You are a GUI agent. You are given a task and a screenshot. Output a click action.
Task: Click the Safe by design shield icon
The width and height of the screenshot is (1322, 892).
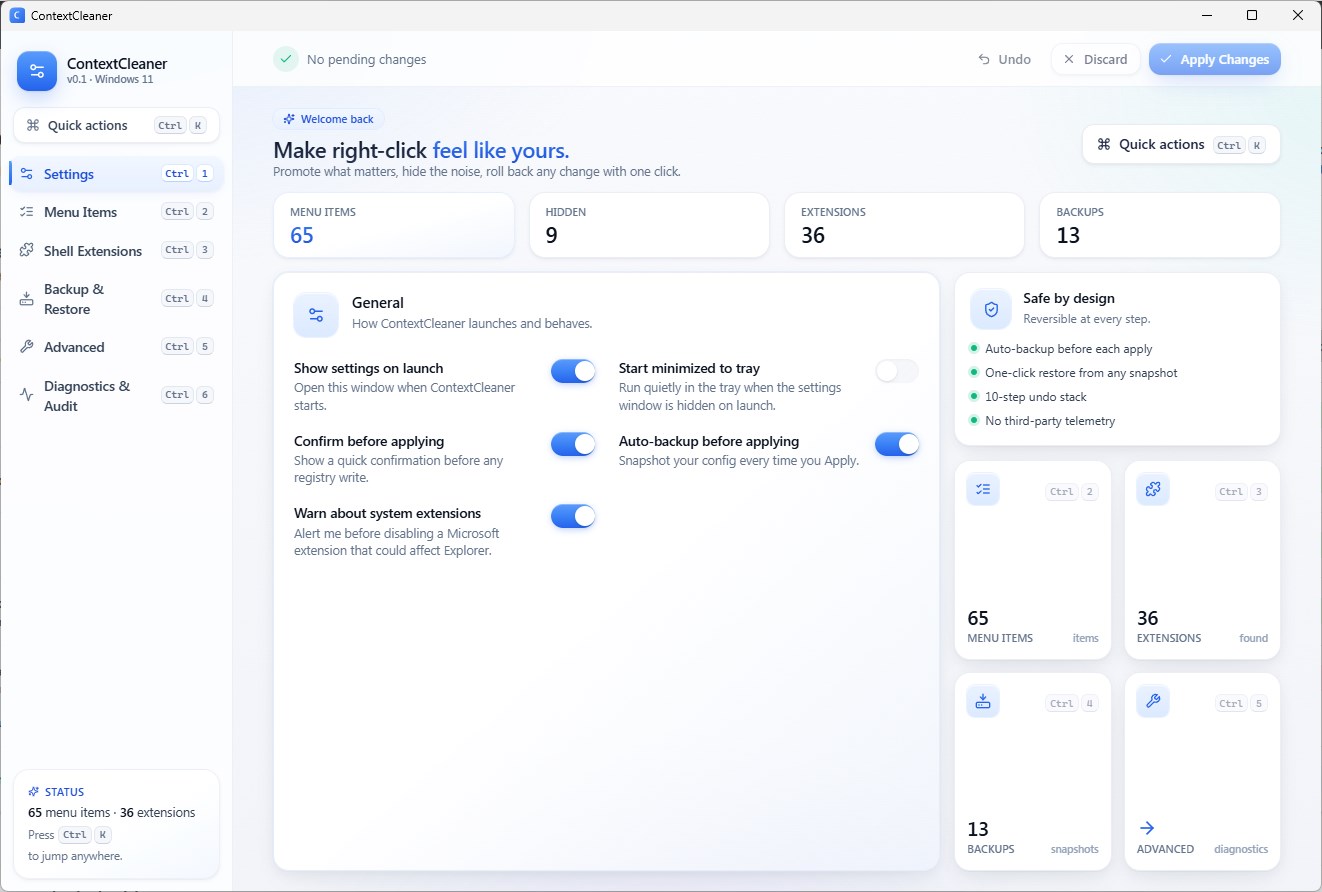991,310
